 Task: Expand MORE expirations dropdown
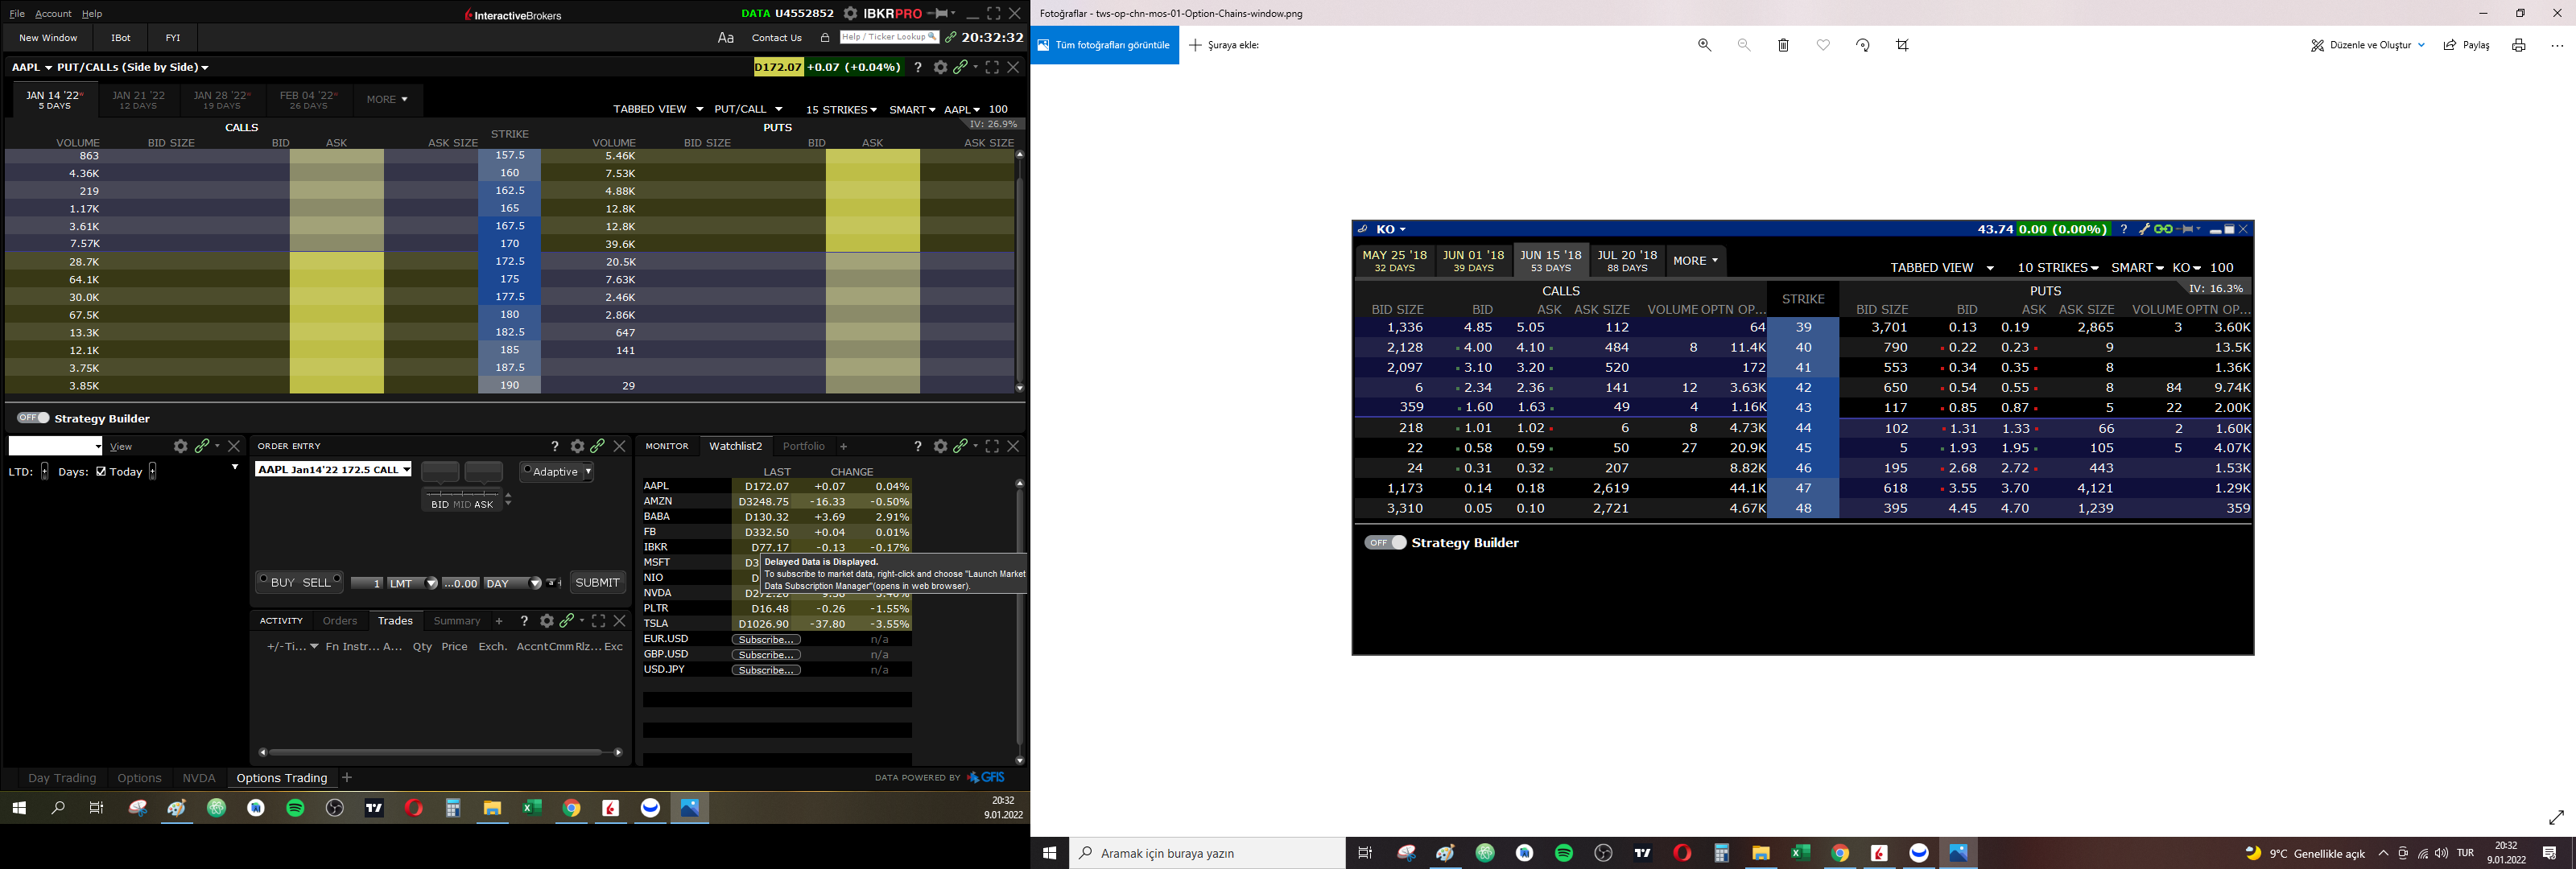[387, 99]
